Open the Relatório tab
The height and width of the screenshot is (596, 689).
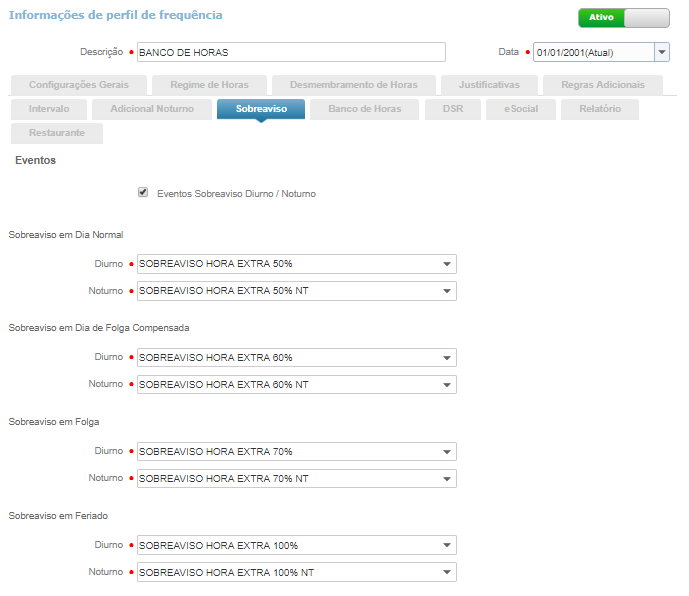click(600, 108)
